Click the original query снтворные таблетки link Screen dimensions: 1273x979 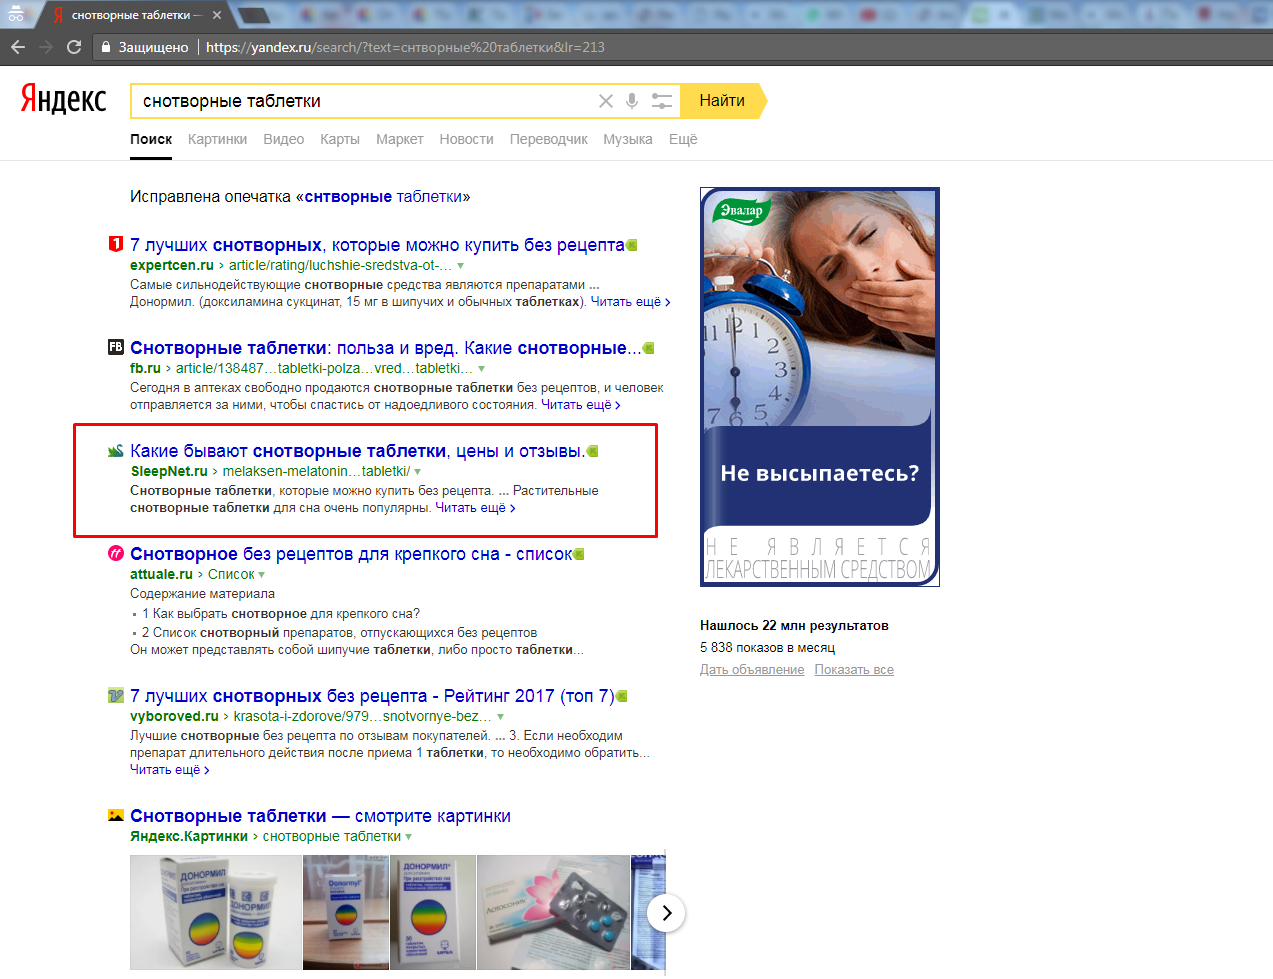point(383,196)
